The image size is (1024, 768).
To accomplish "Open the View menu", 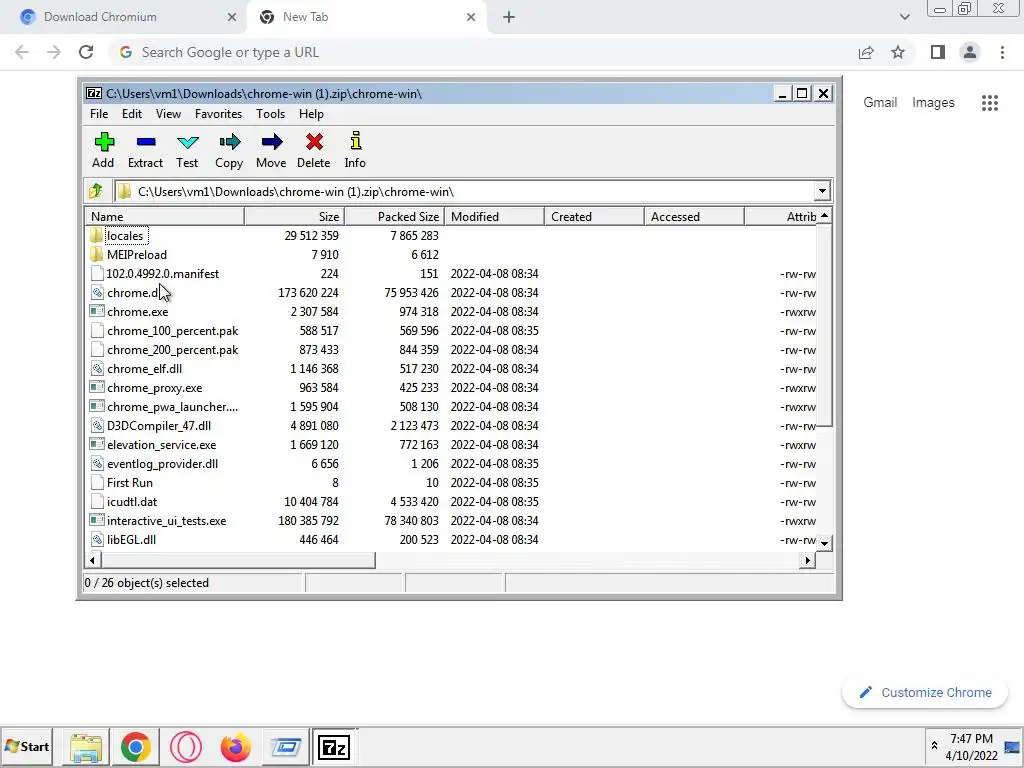I will pyautogui.click(x=168, y=114).
